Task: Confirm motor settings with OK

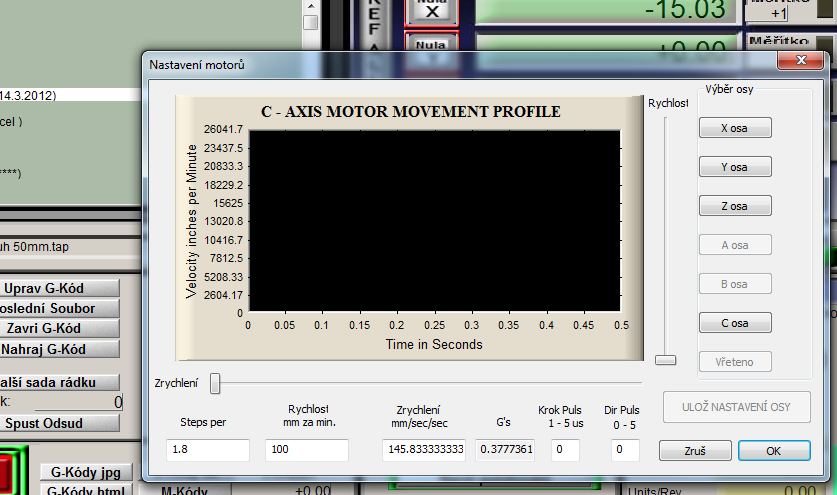Action: (x=774, y=451)
